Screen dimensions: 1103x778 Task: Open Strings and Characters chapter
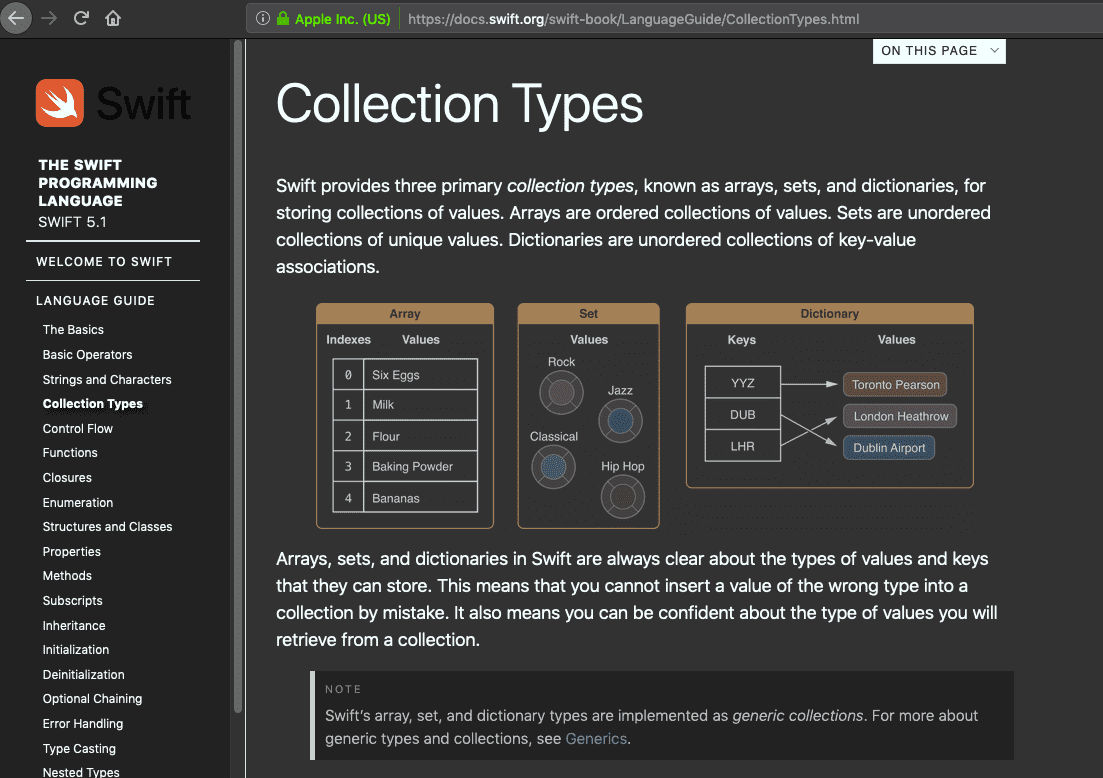tap(107, 379)
